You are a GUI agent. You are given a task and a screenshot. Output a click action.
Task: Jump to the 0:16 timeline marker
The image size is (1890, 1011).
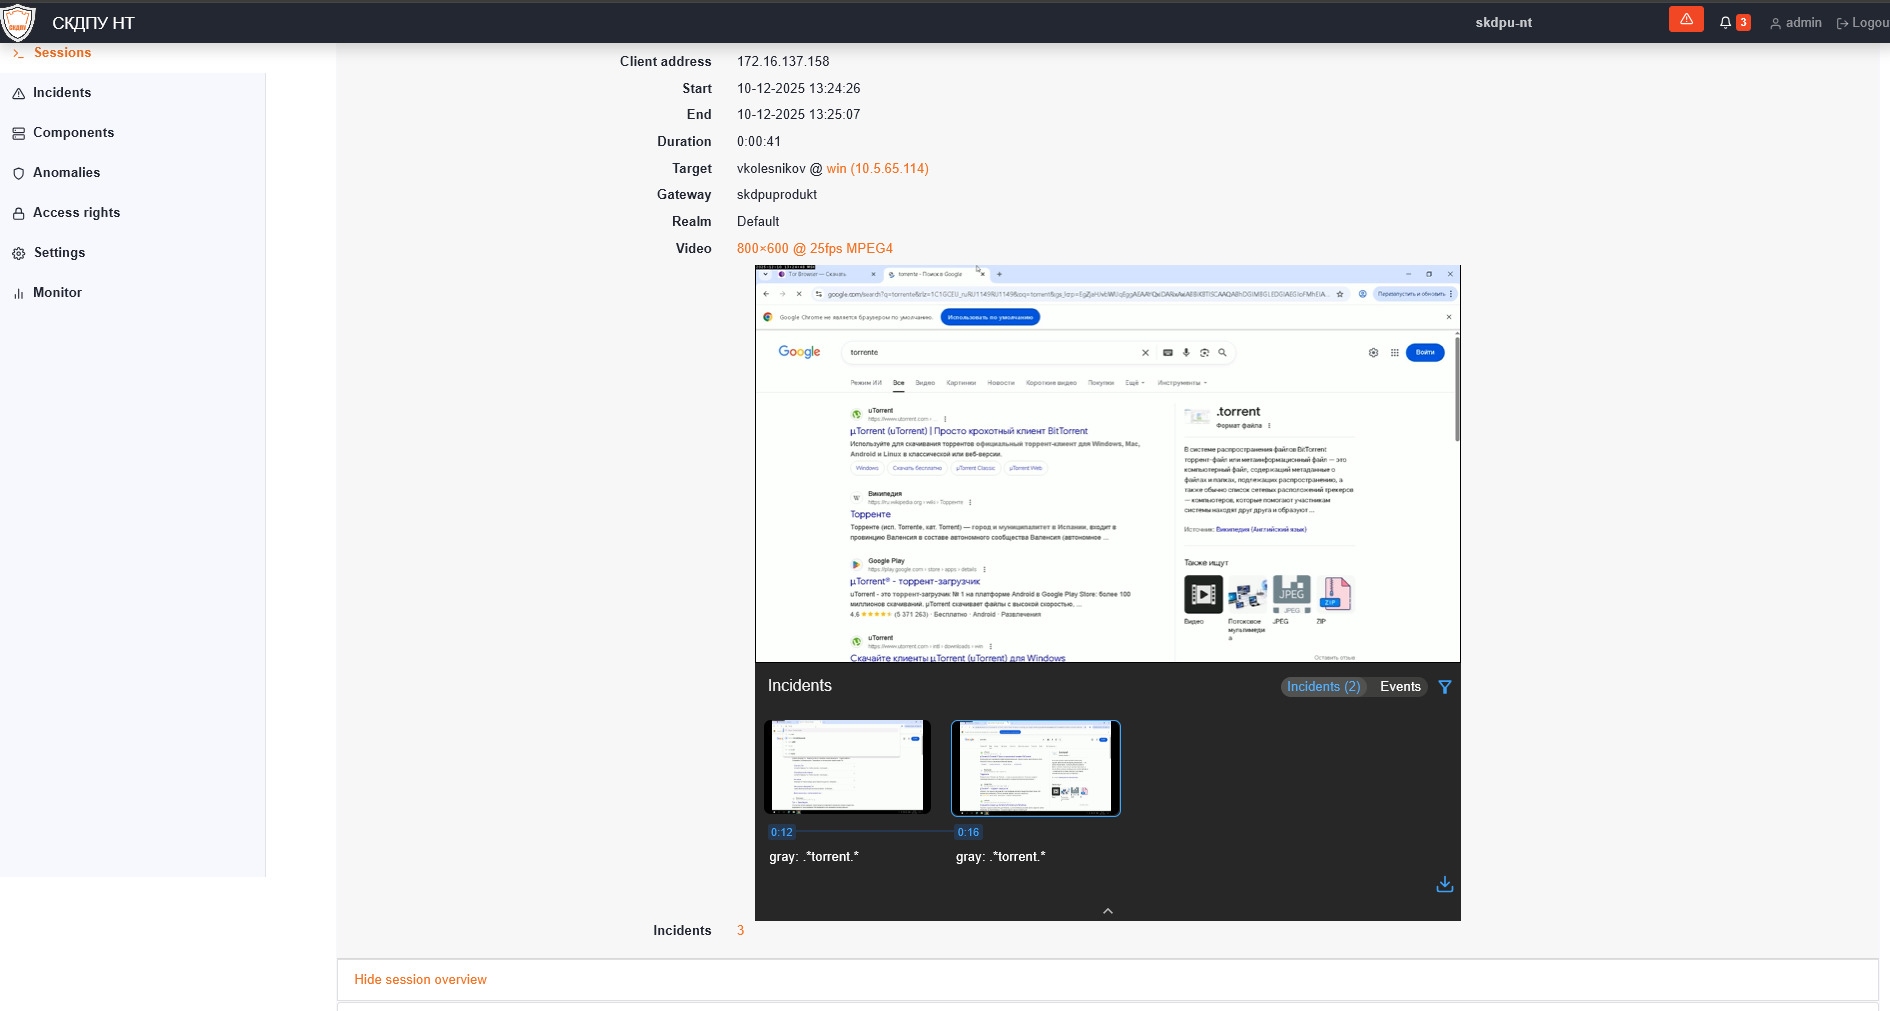click(x=968, y=832)
